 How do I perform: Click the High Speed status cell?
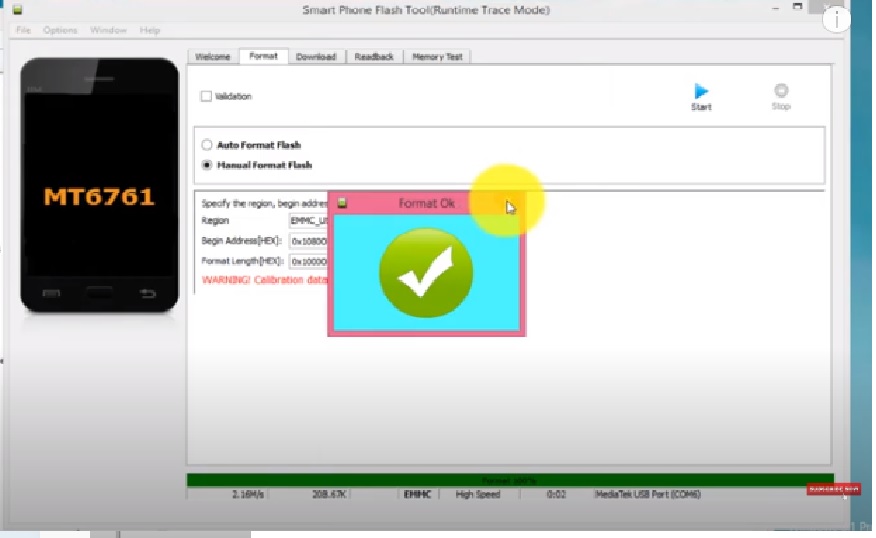[478, 494]
